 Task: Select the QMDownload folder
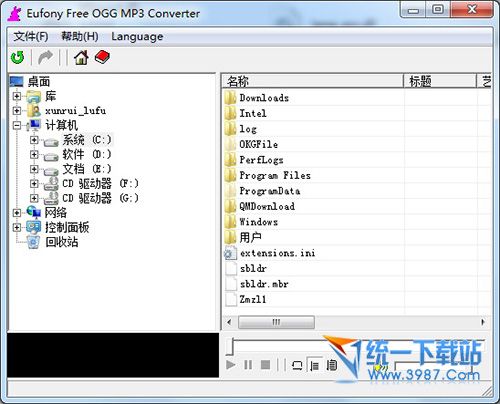pos(267,206)
